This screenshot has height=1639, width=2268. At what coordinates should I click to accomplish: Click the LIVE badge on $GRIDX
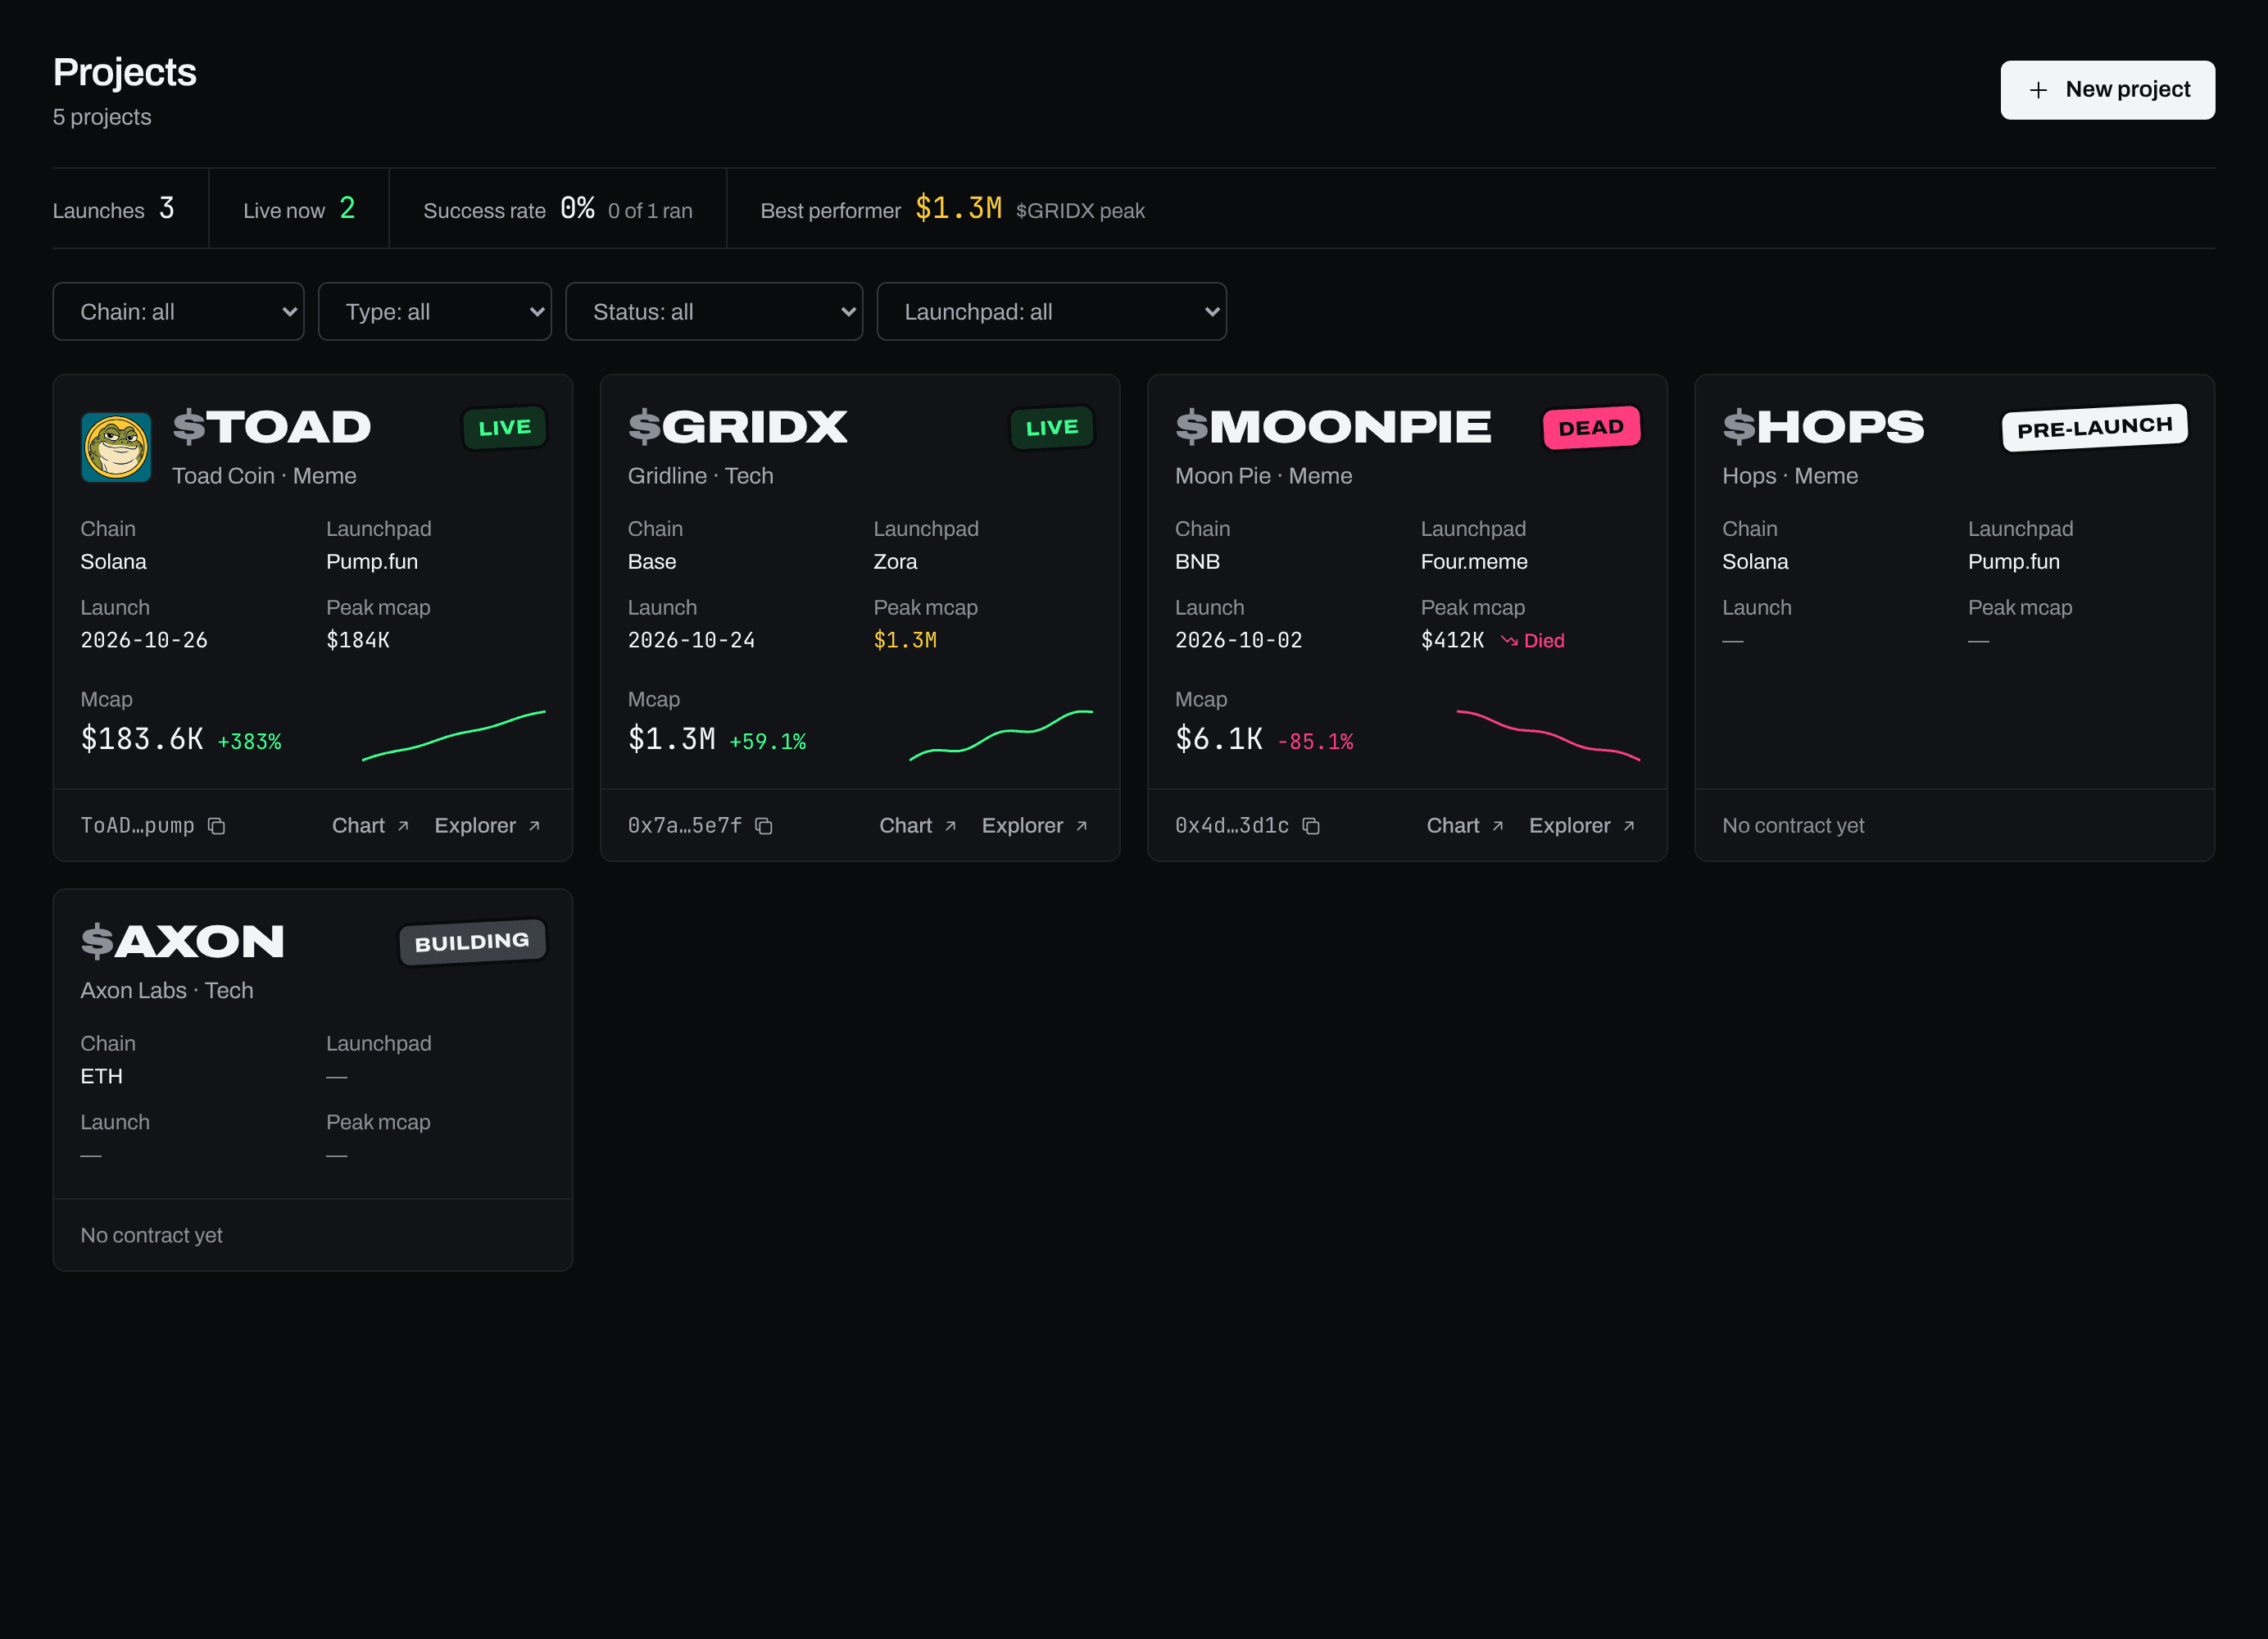[x=1052, y=428]
